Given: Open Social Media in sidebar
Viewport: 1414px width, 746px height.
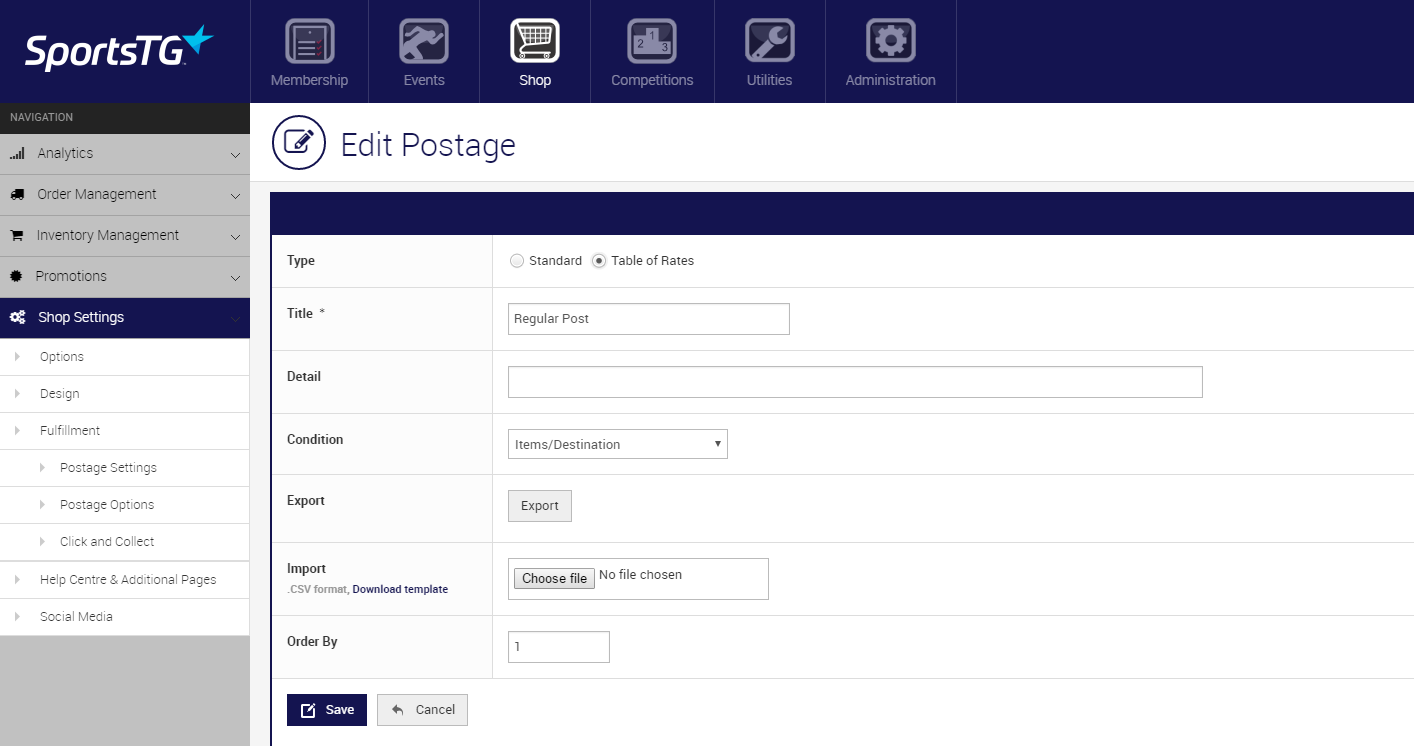Looking at the screenshot, I should click(76, 617).
